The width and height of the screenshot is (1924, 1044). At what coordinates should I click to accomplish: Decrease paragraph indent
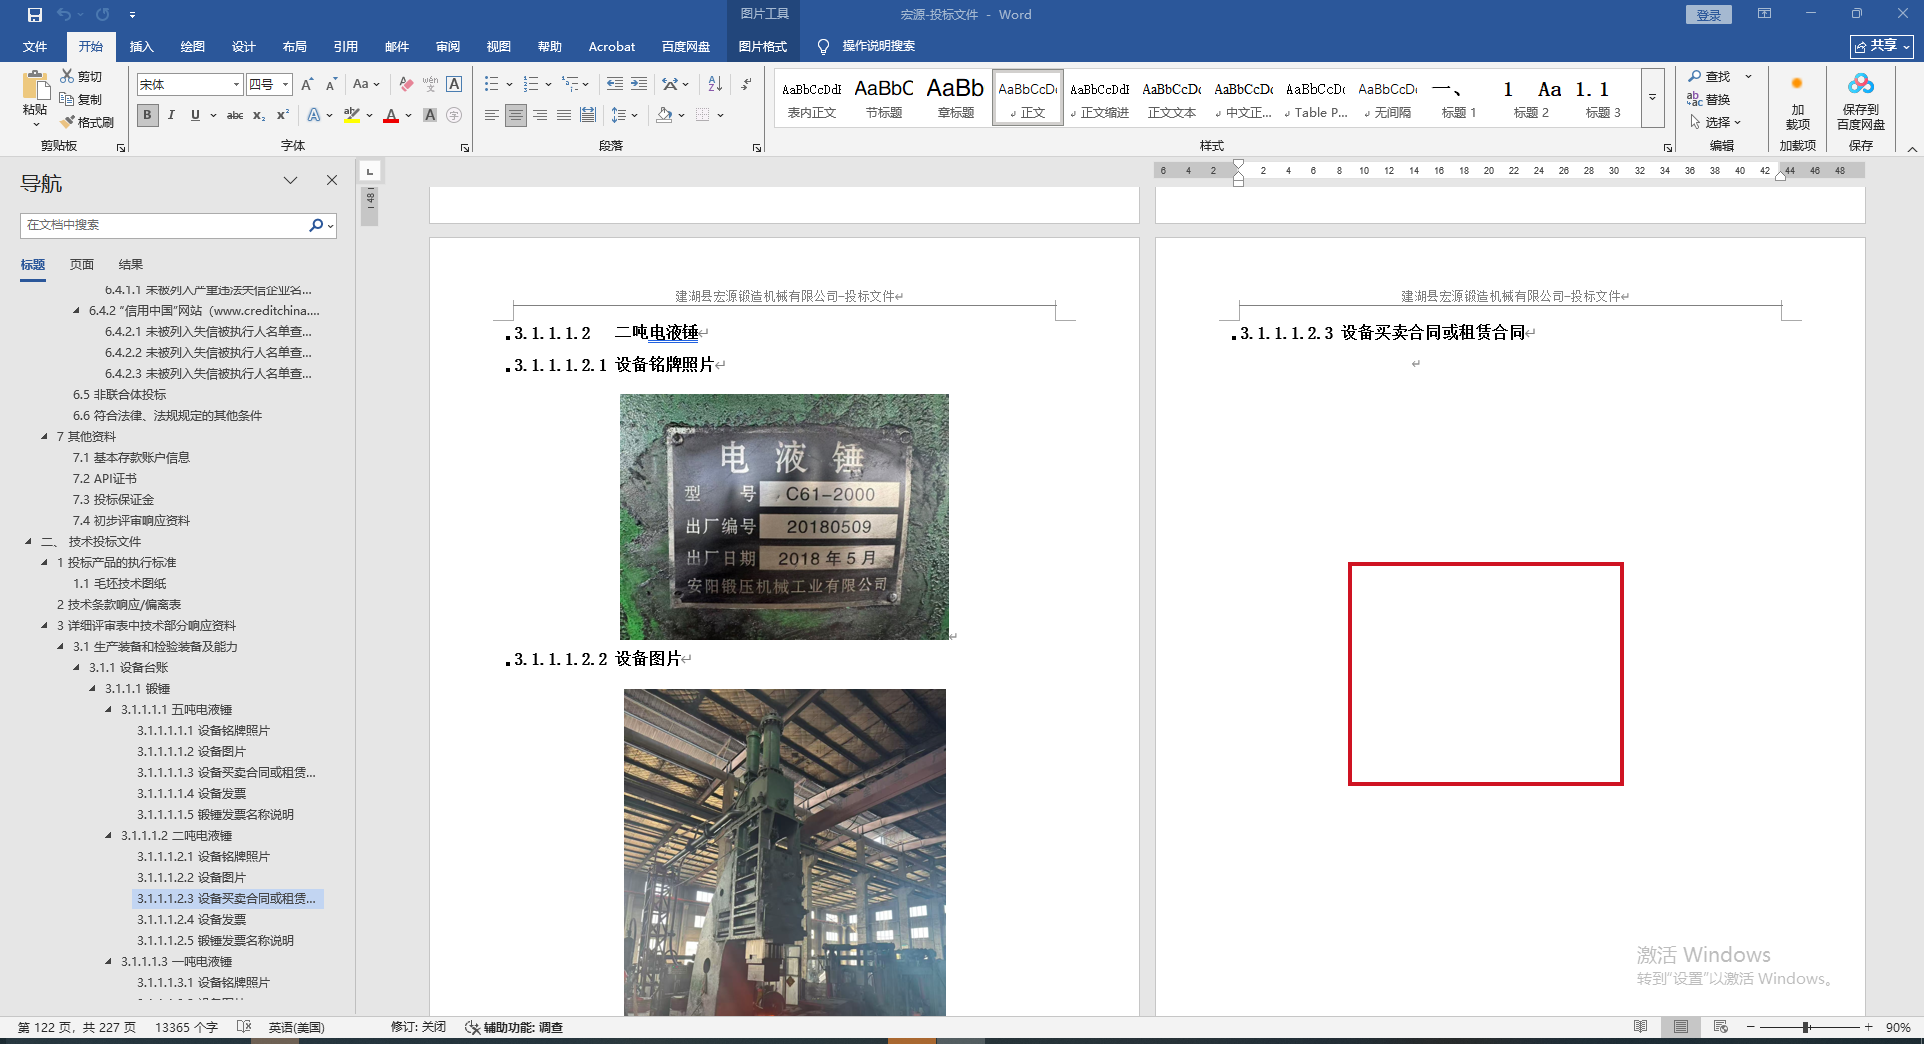pyautogui.click(x=615, y=85)
